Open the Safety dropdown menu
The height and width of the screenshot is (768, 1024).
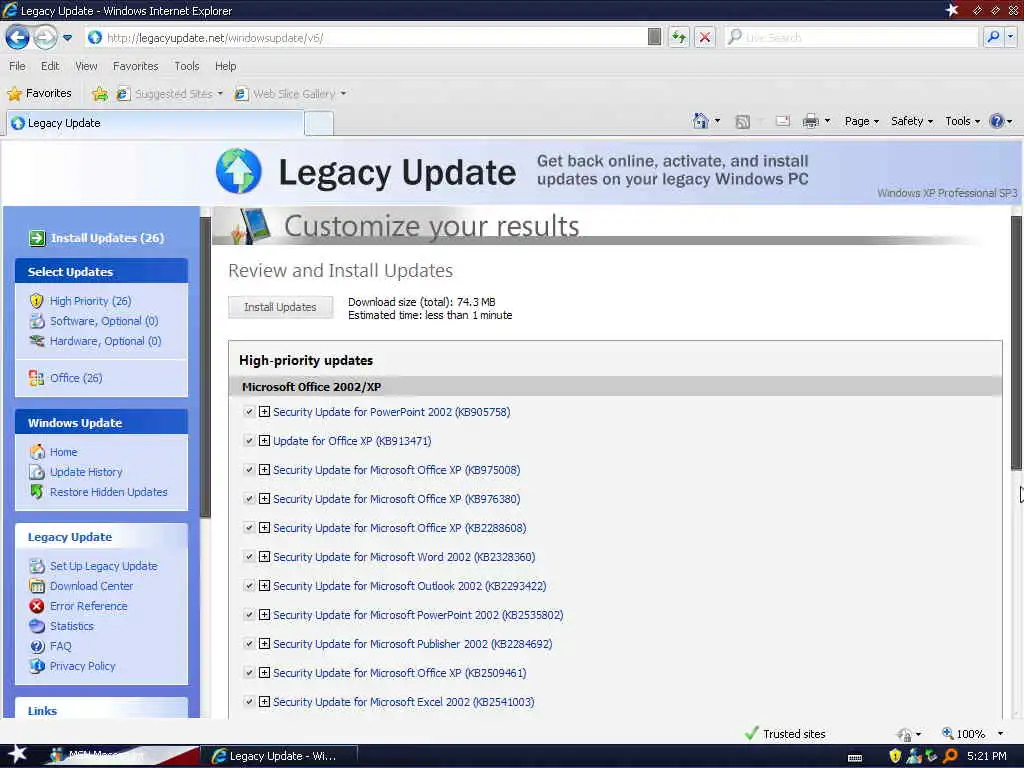(x=912, y=121)
